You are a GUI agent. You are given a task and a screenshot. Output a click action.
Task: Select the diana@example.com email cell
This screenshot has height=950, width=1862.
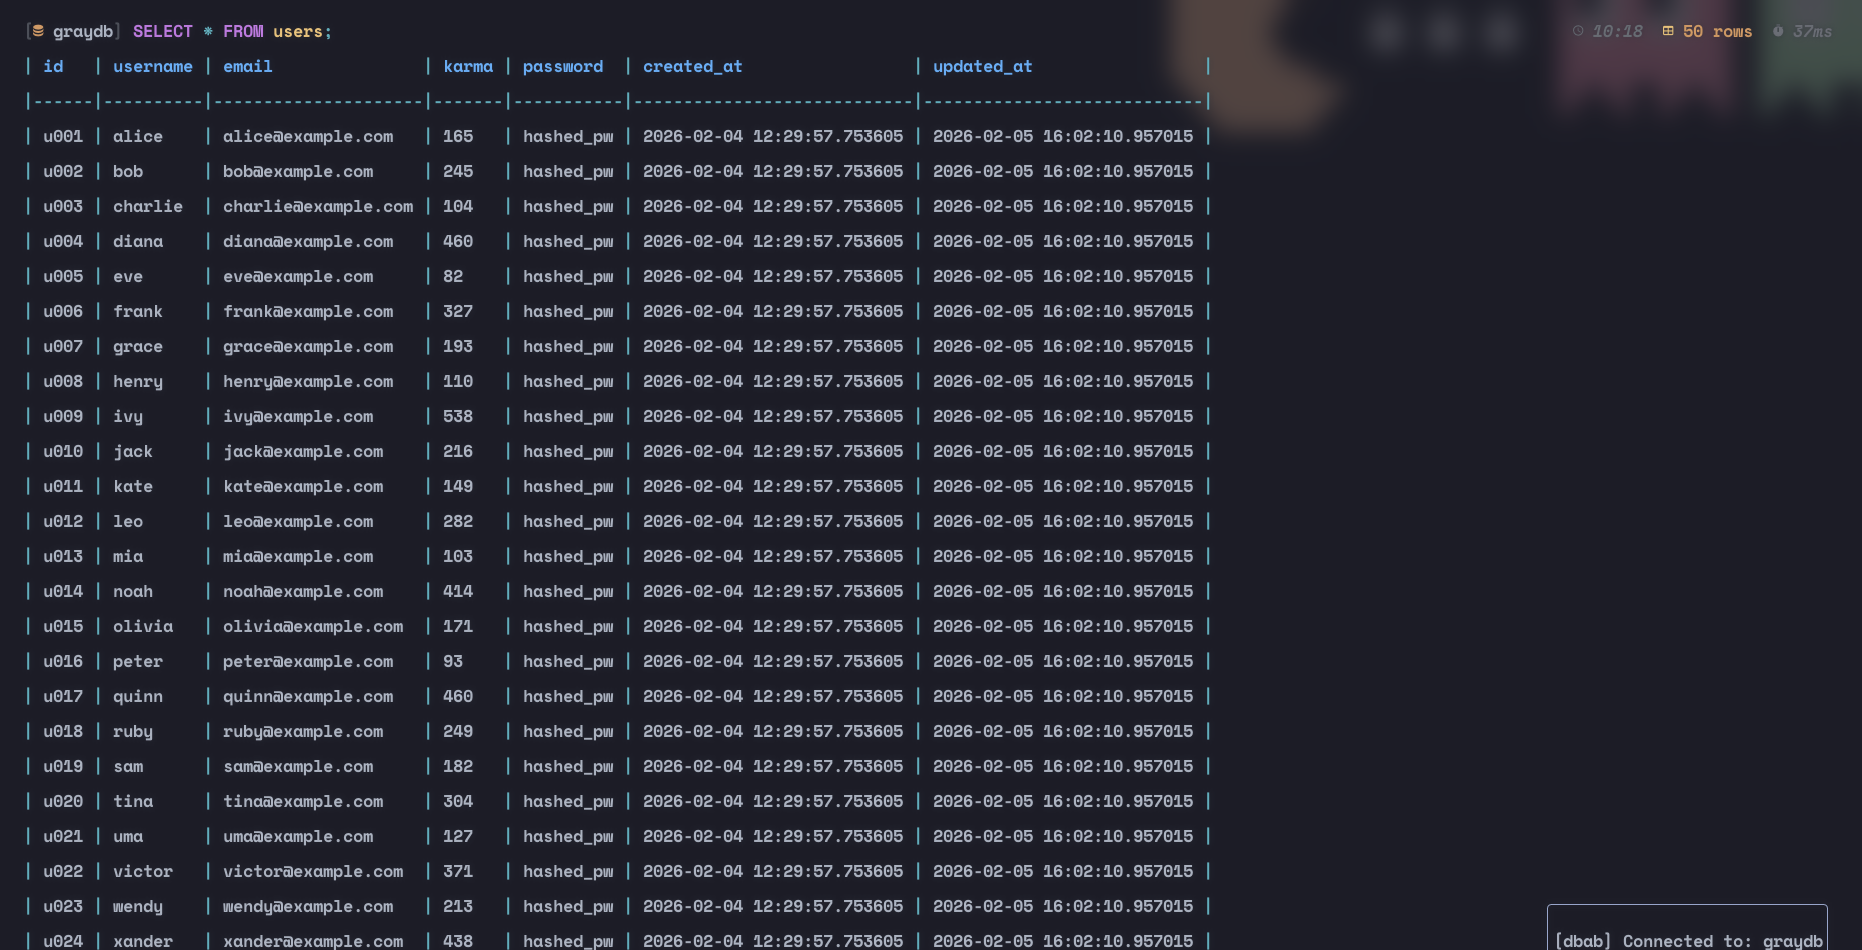tap(308, 241)
